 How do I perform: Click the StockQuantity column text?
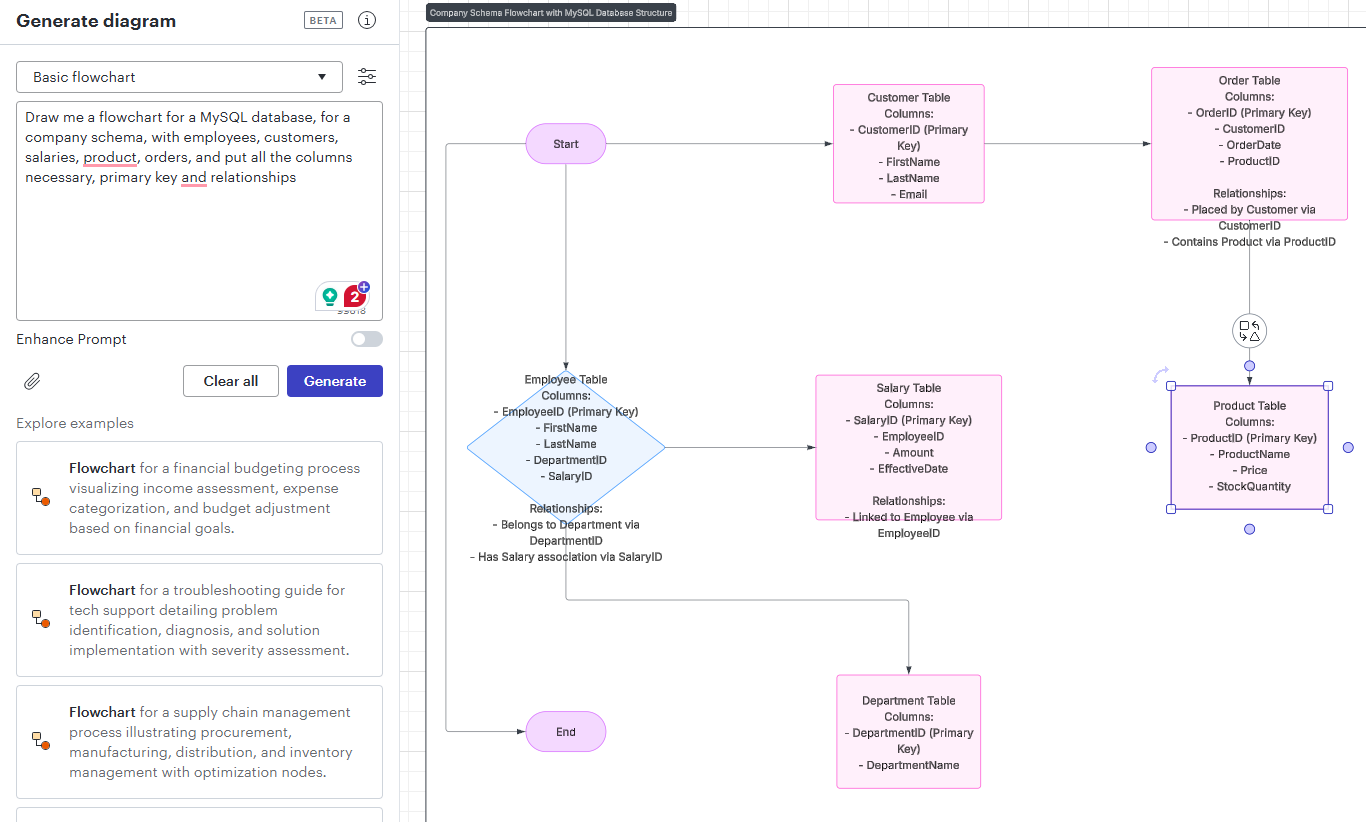coord(1249,487)
